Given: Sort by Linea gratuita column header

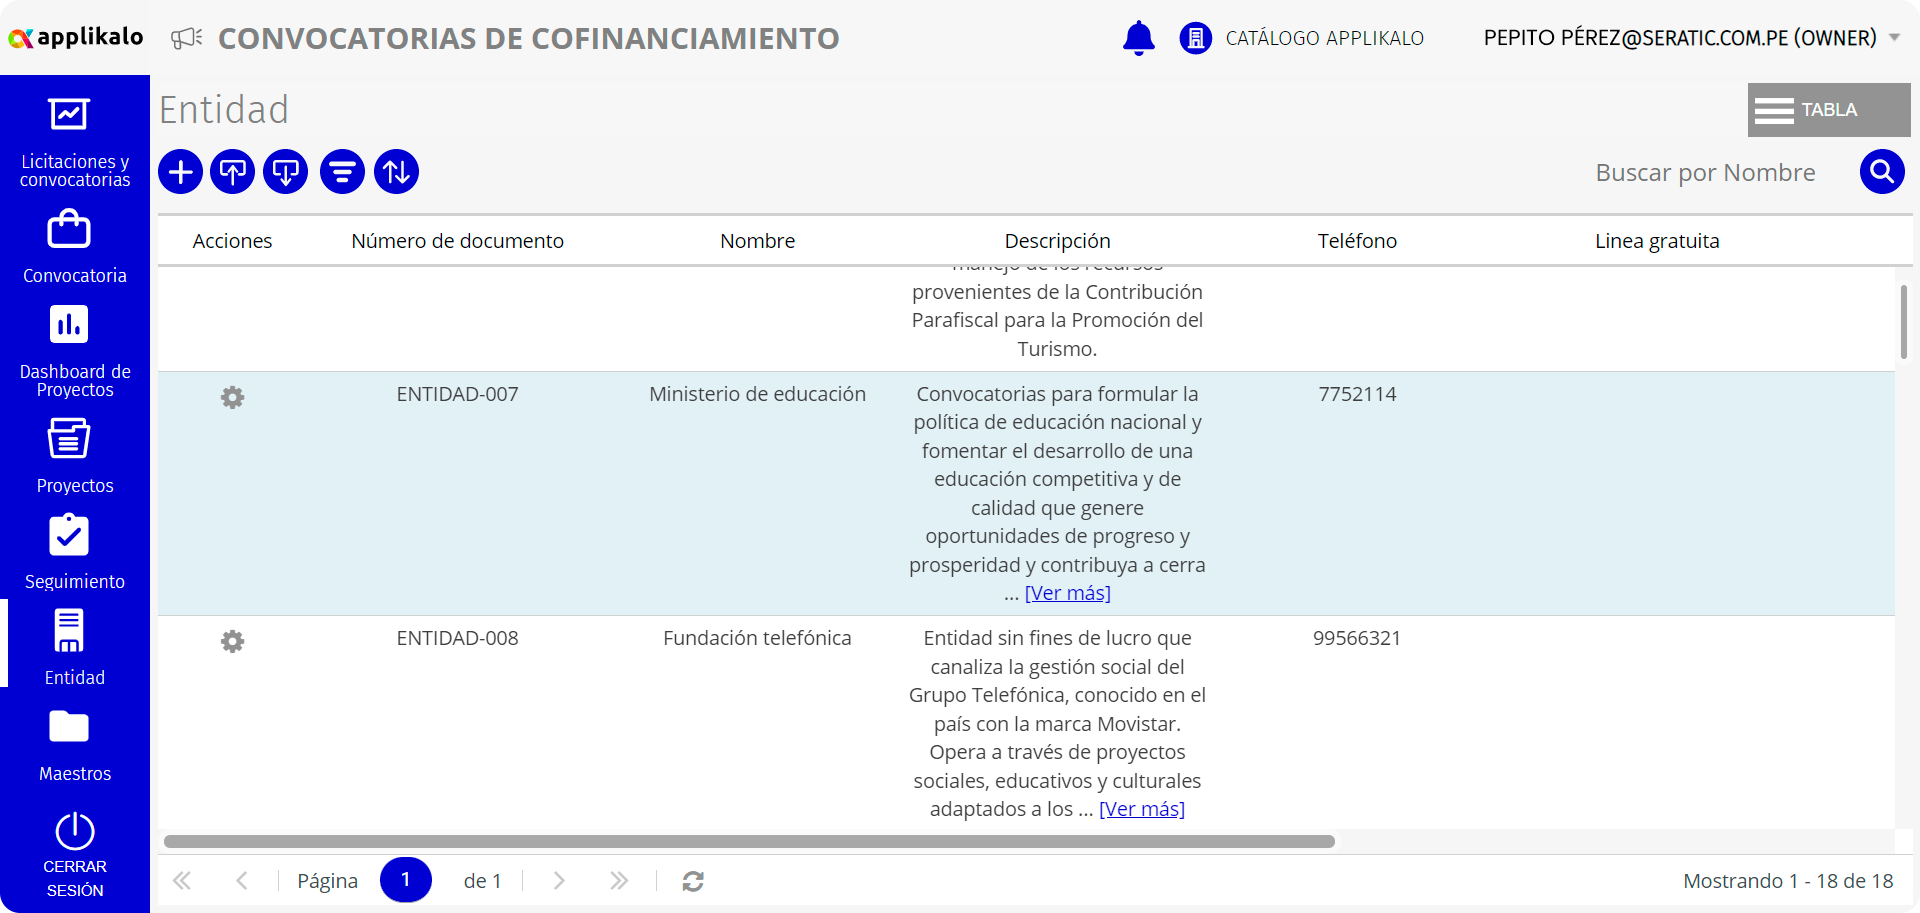Looking at the screenshot, I should click(x=1657, y=241).
